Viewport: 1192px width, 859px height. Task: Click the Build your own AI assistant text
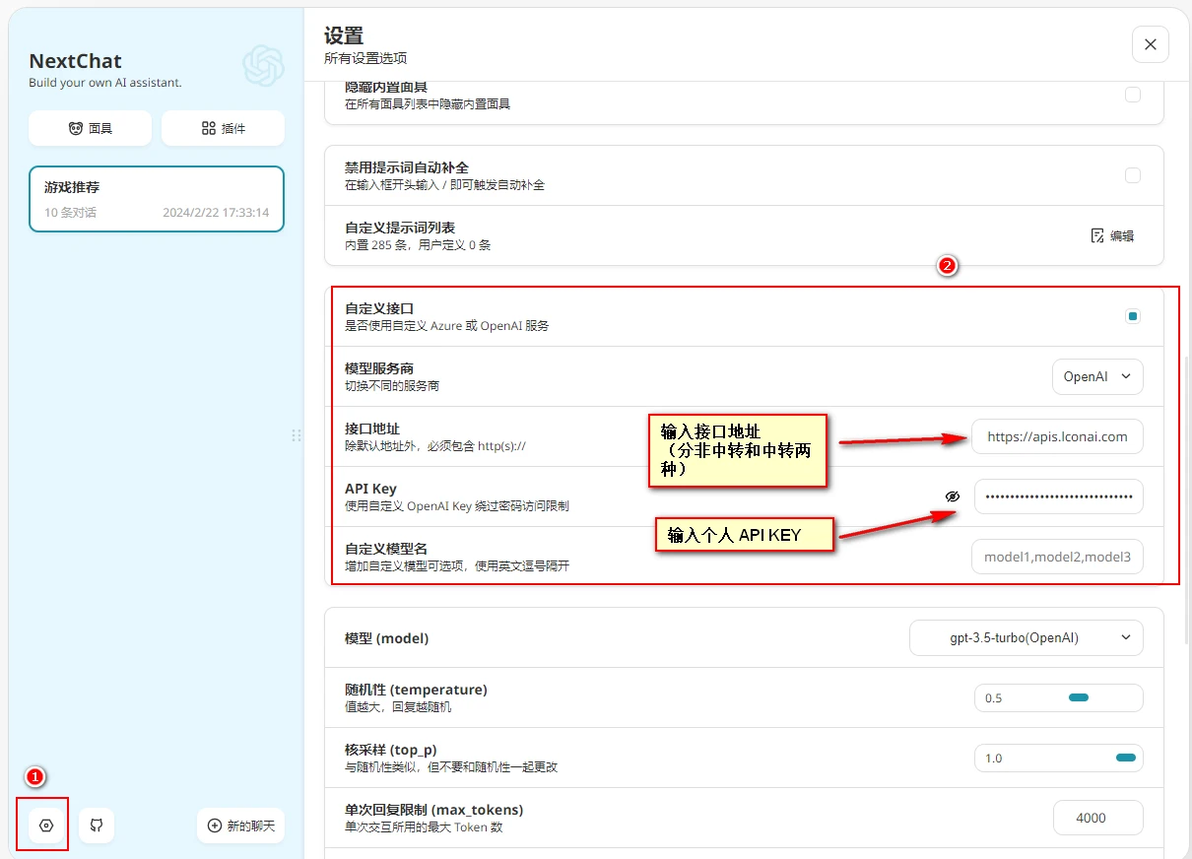coord(105,82)
